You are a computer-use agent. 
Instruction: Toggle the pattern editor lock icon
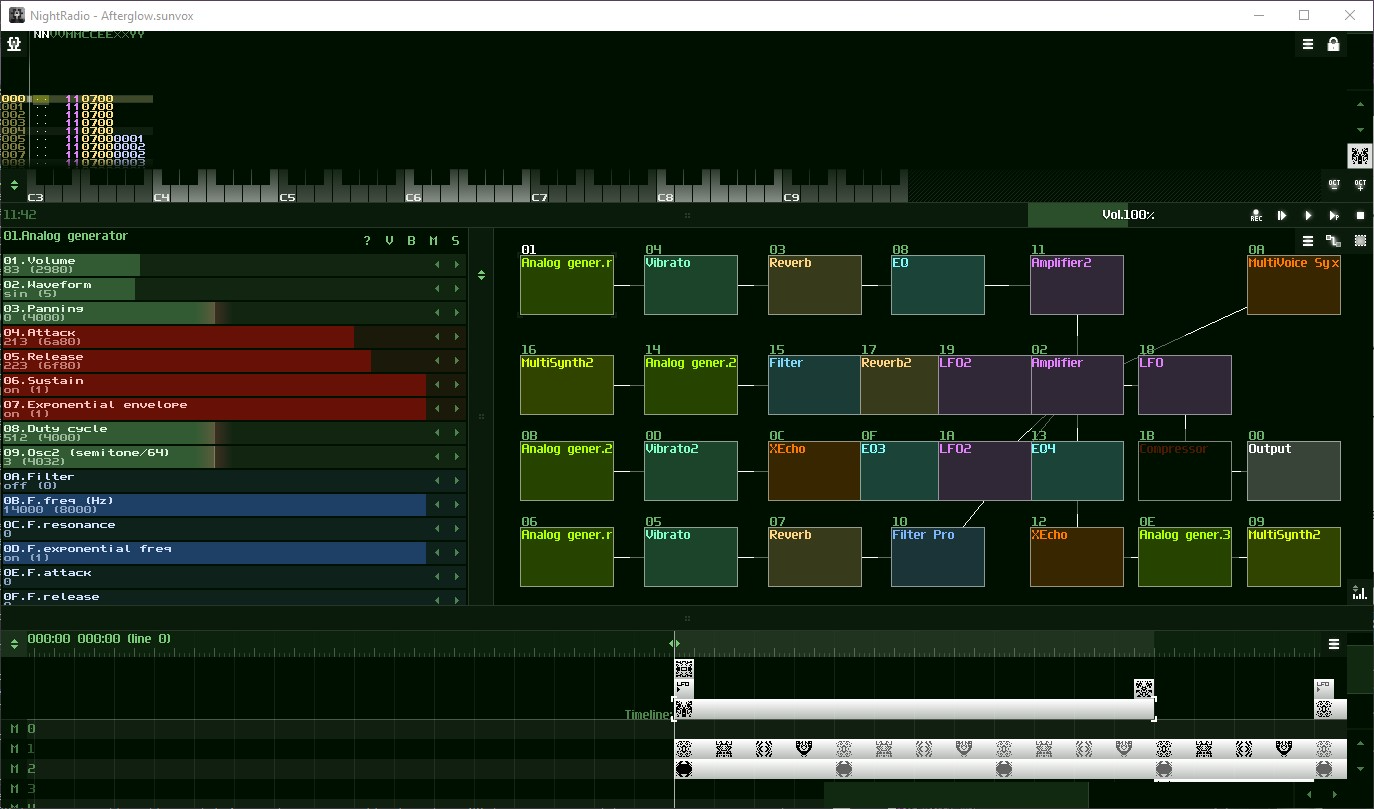tap(1333, 44)
